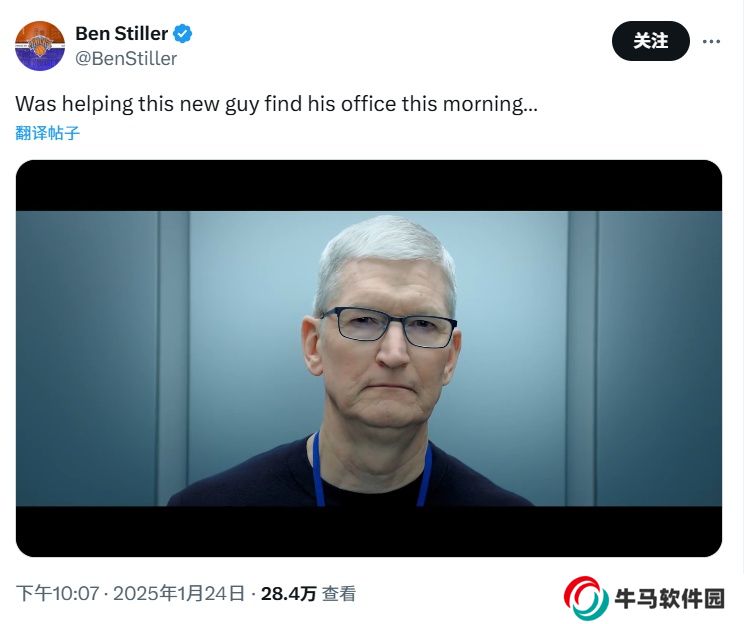Click the man's glasses in the video frame
Image resolution: width=744 pixels, height=624 pixels.
tap(388, 326)
